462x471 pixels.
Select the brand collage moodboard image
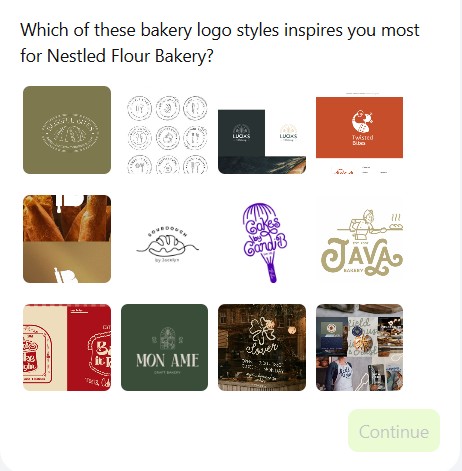coord(359,347)
